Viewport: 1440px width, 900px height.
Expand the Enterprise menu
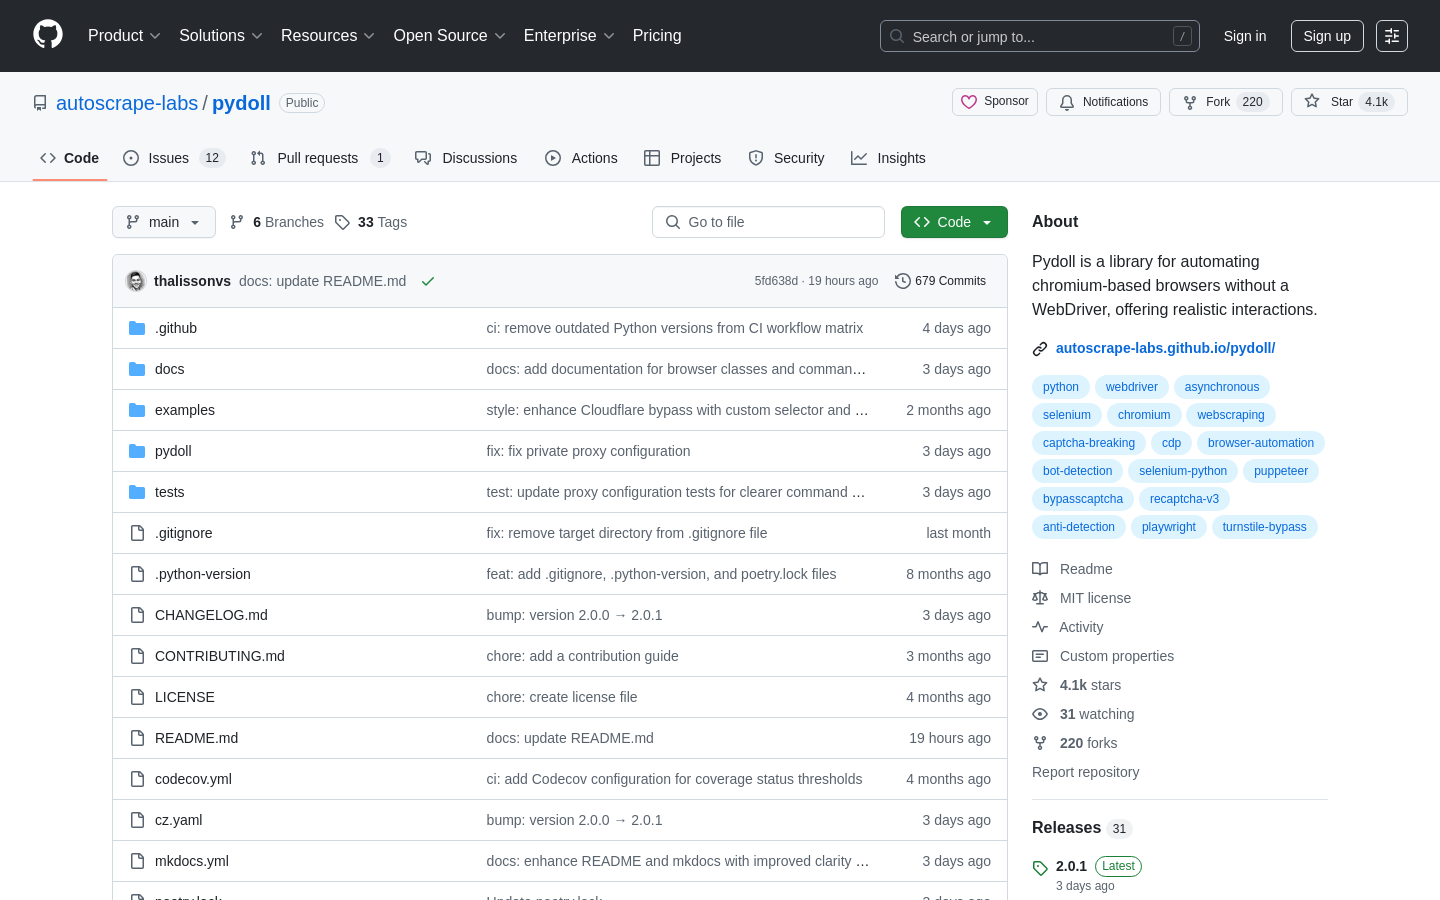coord(569,35)
